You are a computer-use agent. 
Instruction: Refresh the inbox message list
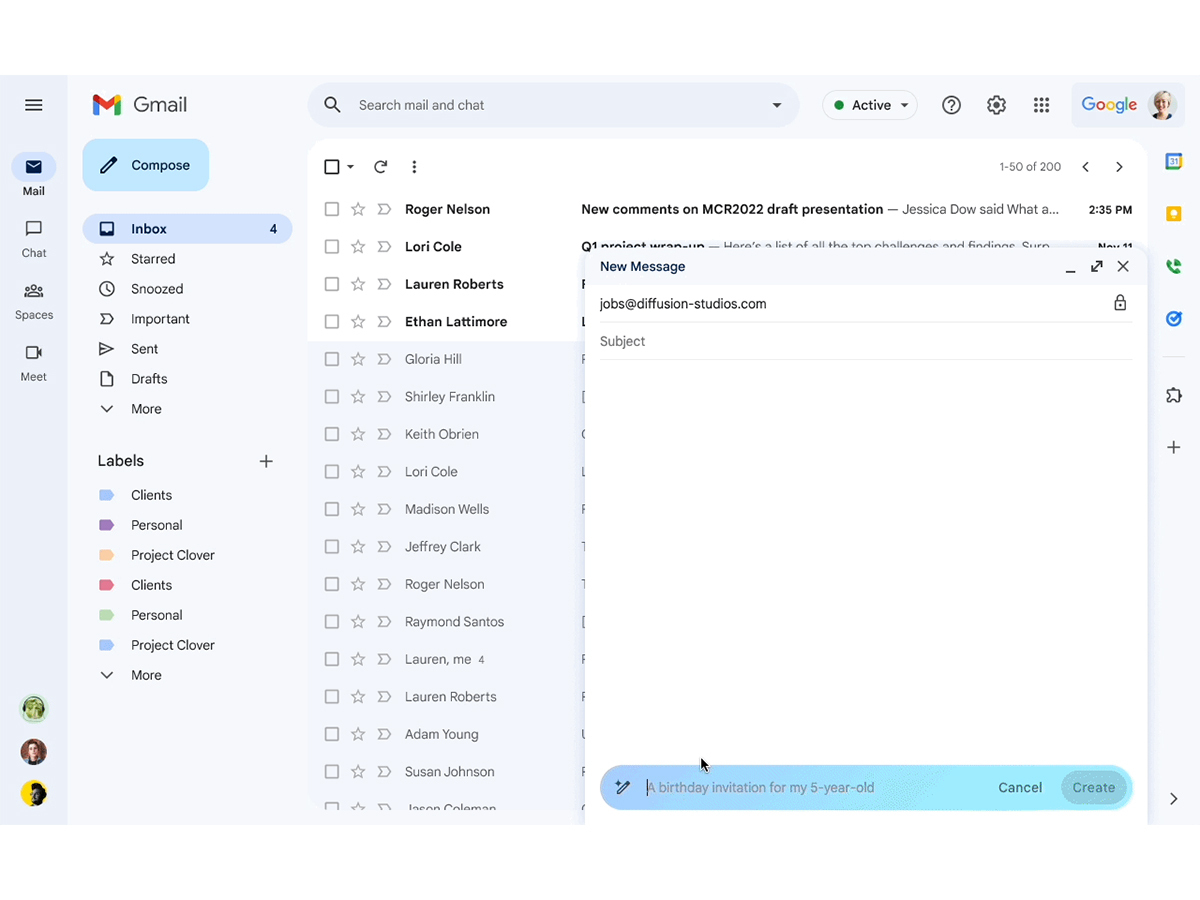tap(380, 167)
